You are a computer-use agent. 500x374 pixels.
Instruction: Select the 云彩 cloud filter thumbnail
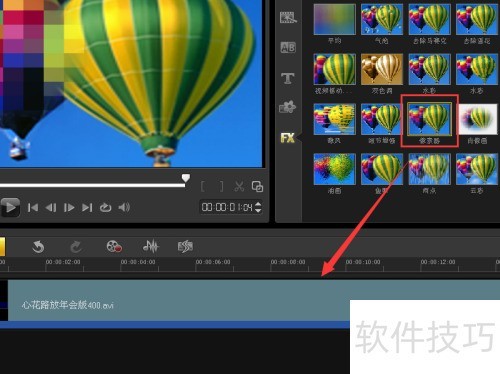pos(477,169)
